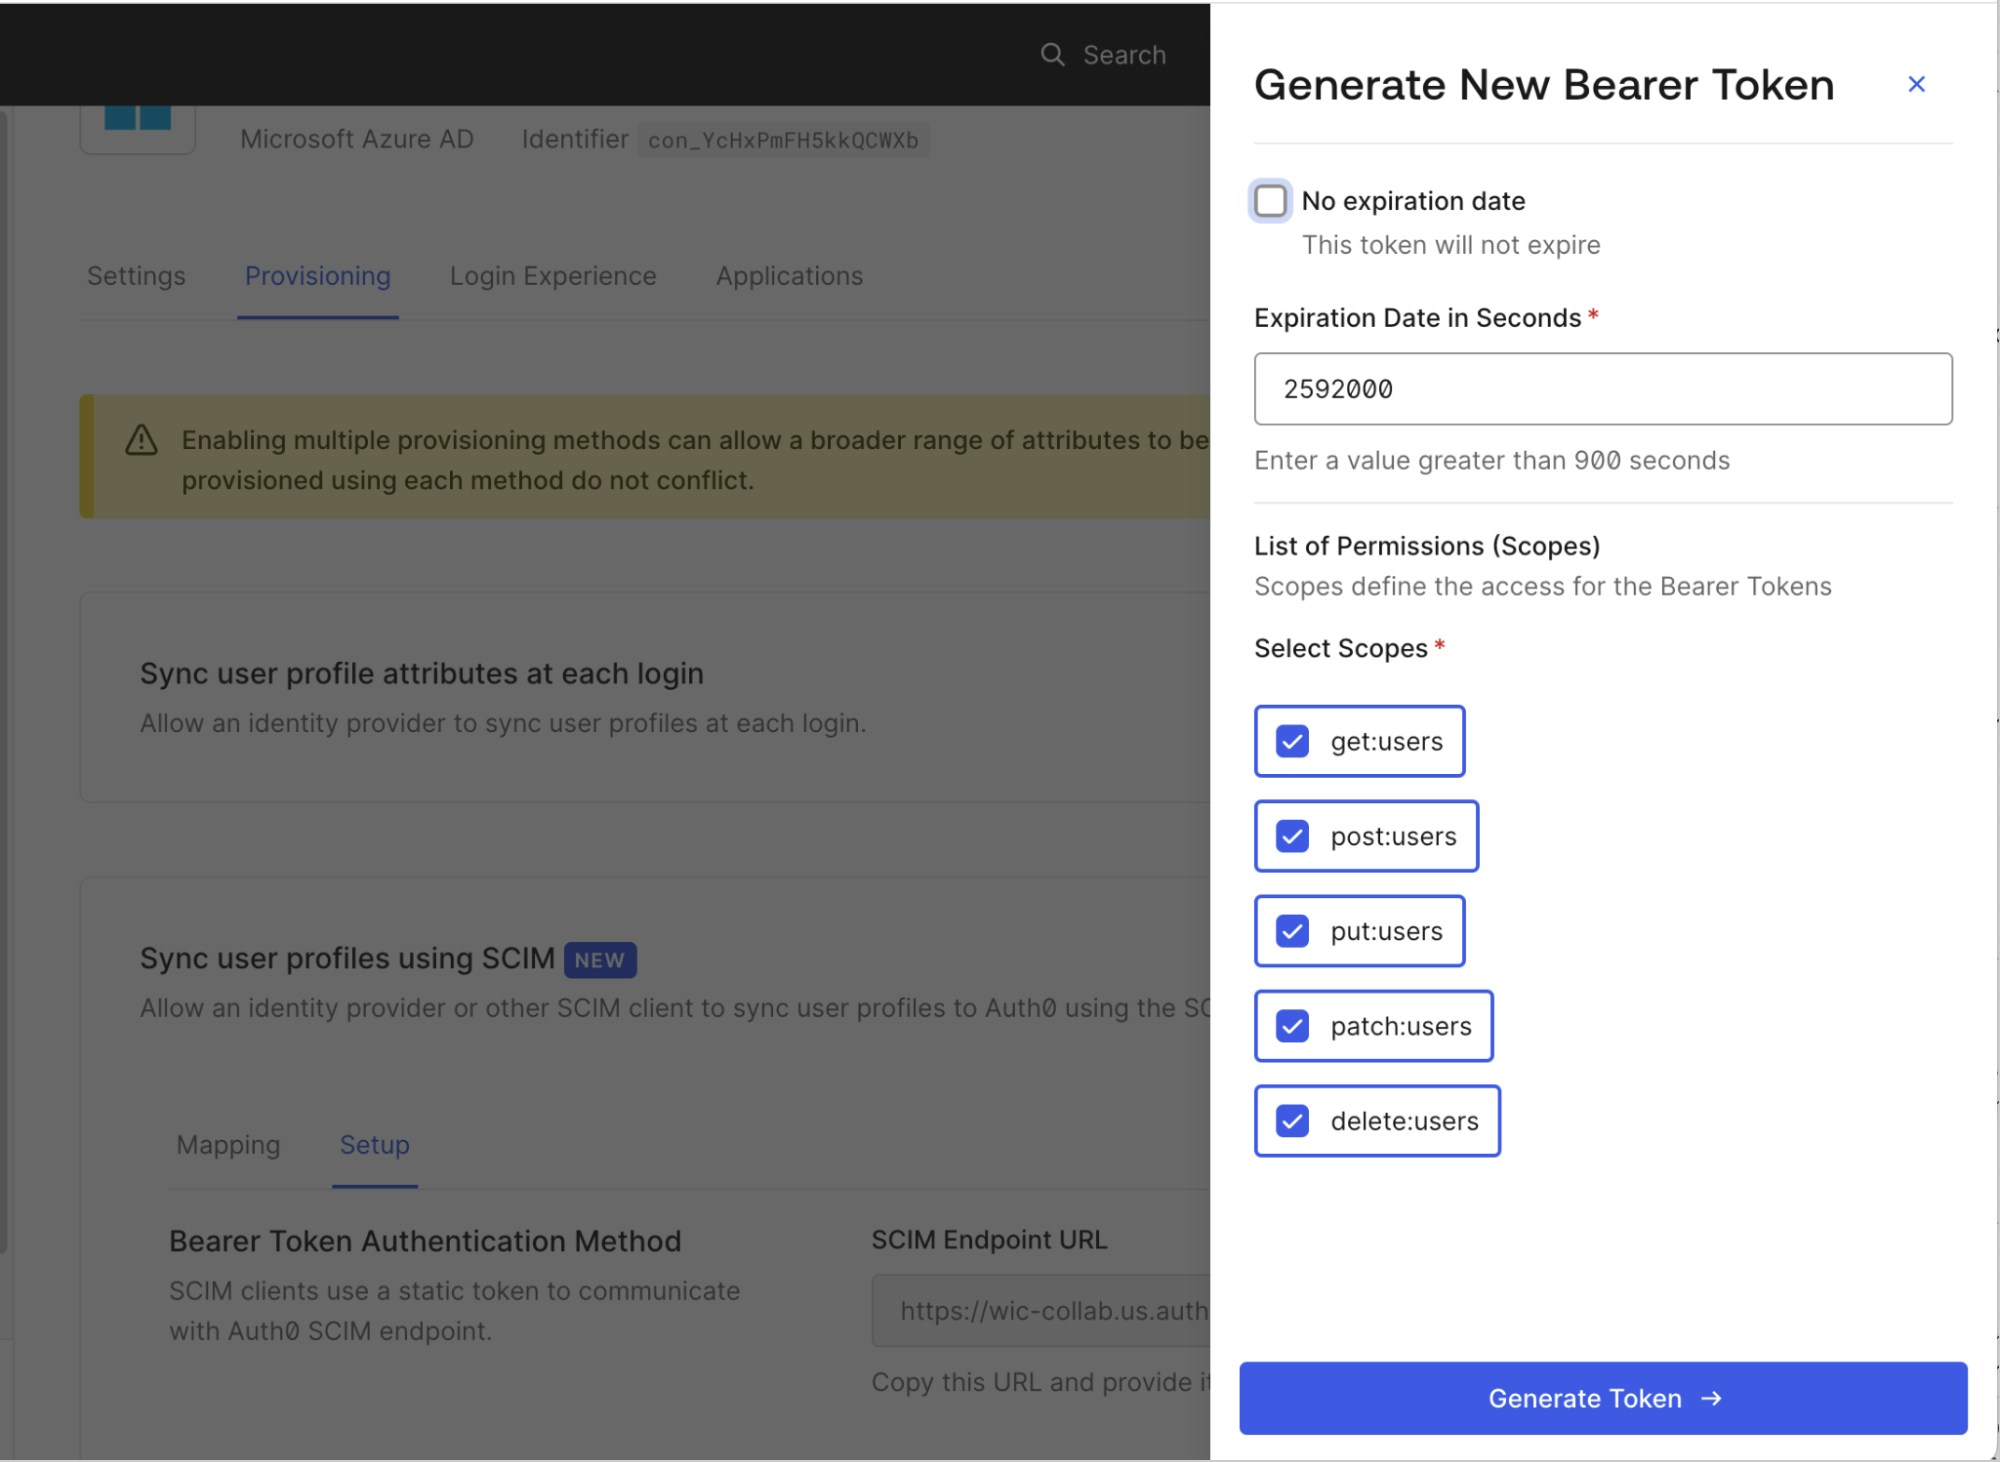The width and height of the screenshot is (2000, 1462).
Task: Uncheck the post:users scope
Action: pyautogui.click(x=1291, y=836)
